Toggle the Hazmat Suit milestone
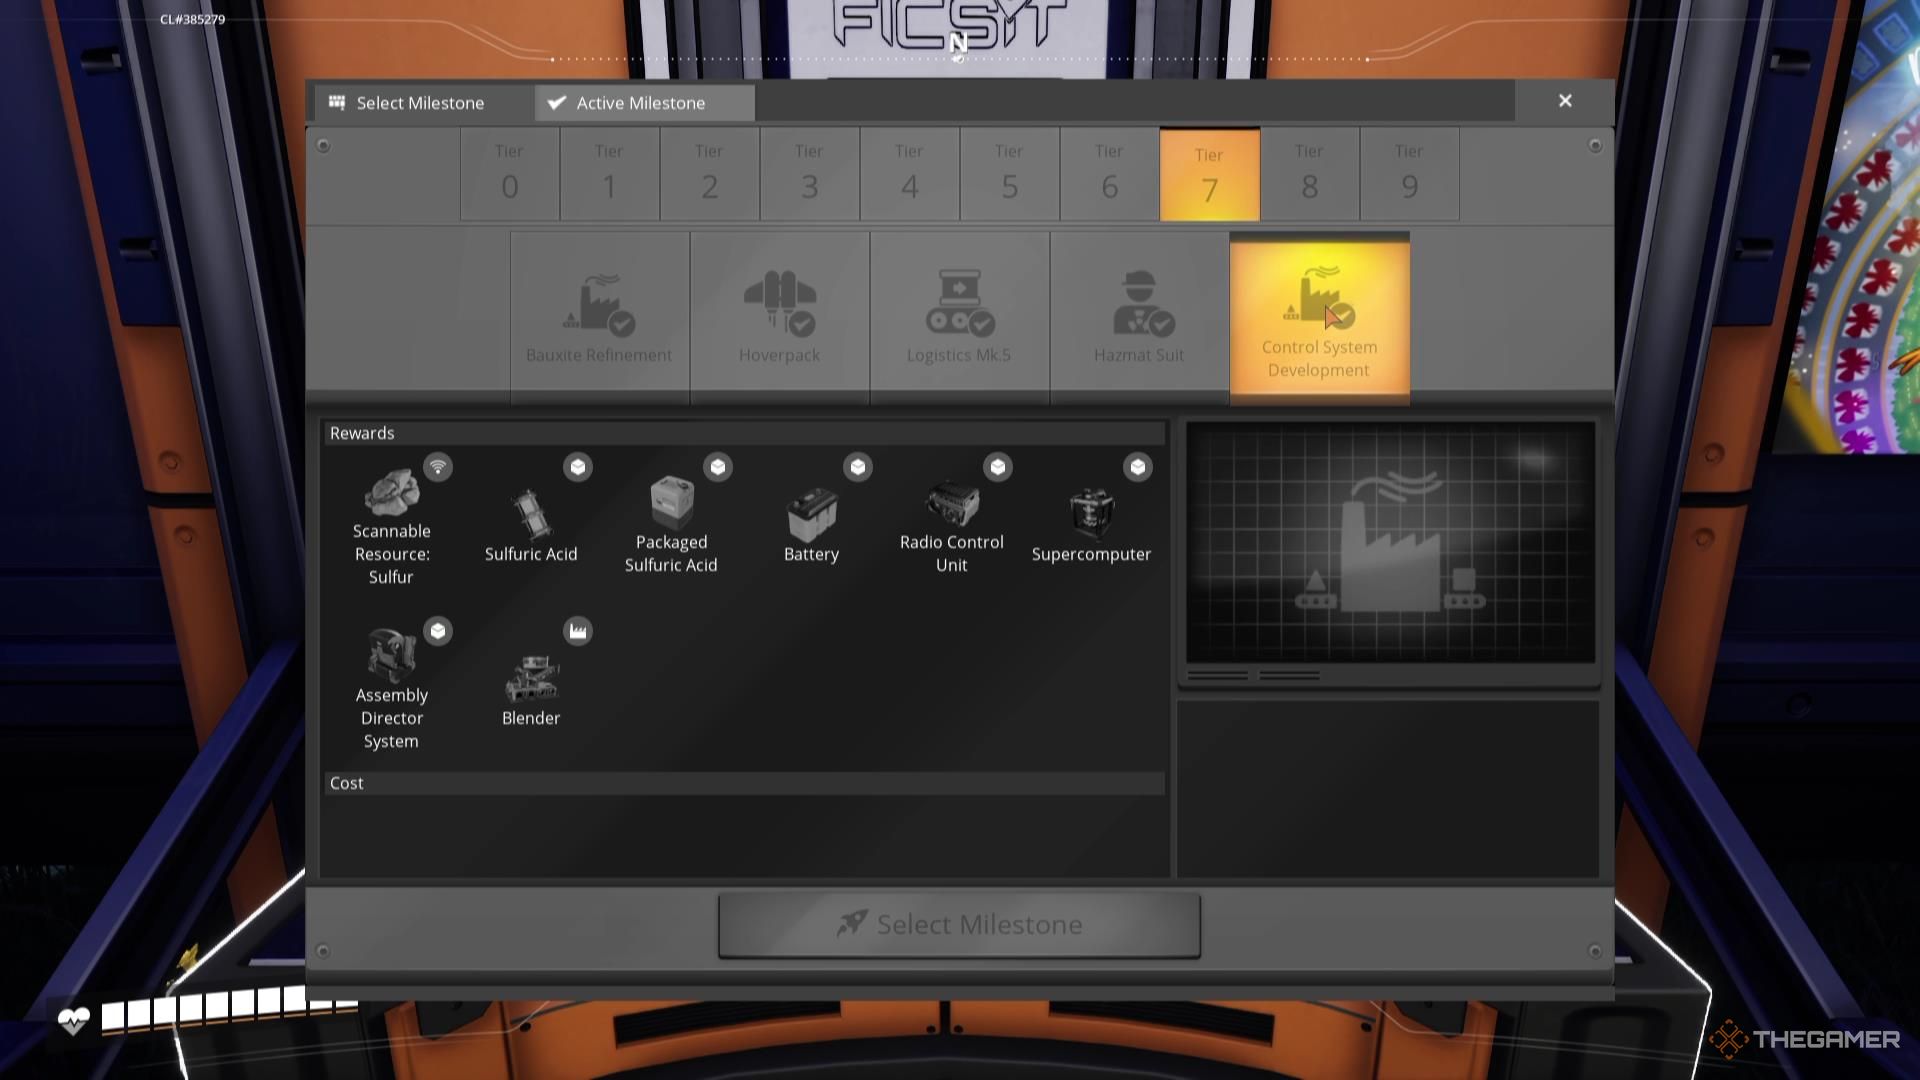The width and height of the screenshot is (1920, 1080). coord(1138,314)
